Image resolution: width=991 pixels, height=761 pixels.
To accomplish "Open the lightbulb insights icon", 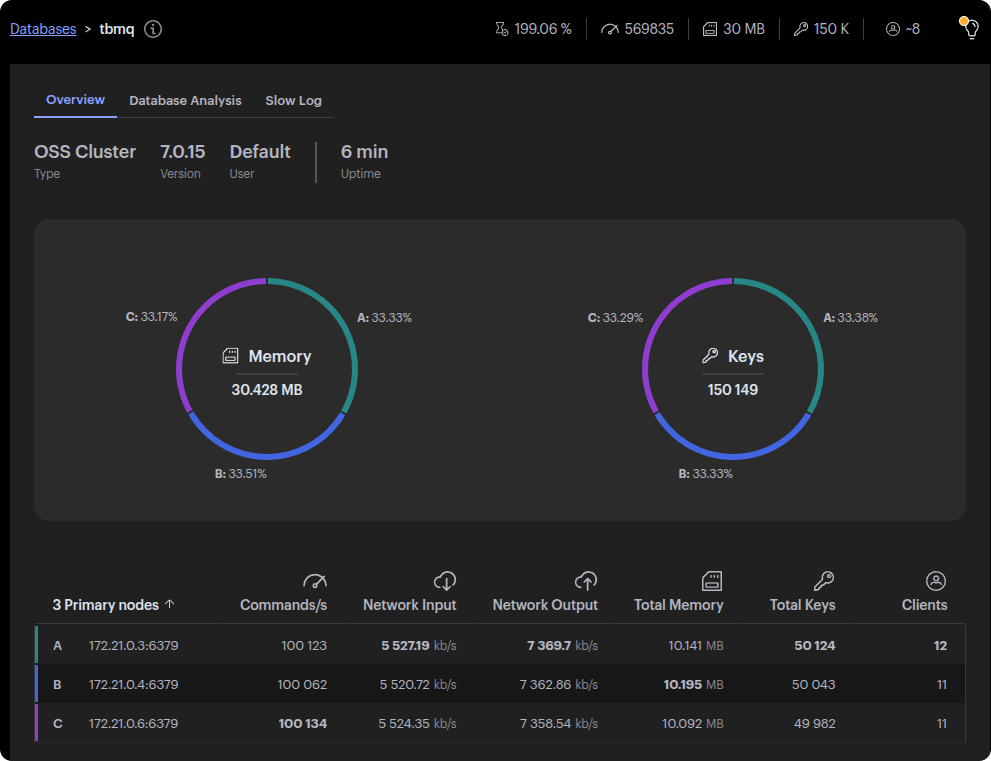I will tap(968, 28).
